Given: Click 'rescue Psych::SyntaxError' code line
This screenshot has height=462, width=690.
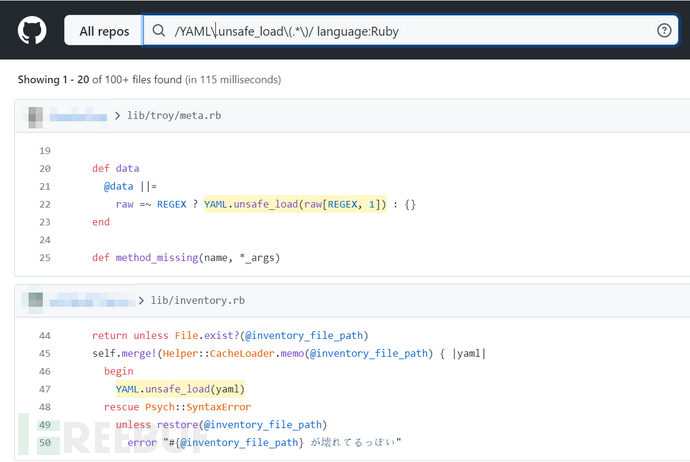Looking at the screenshot, I should [x=177, y=407].
